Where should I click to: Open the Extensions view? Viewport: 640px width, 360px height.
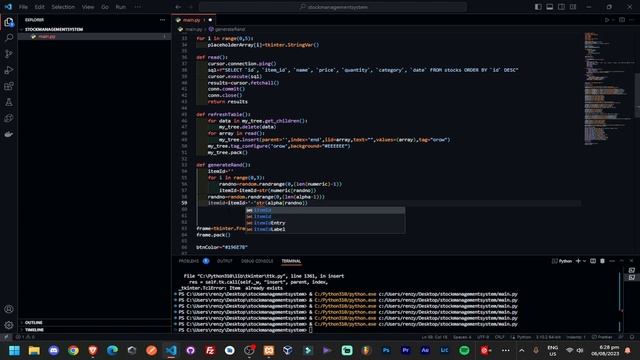tap(9, 86)
